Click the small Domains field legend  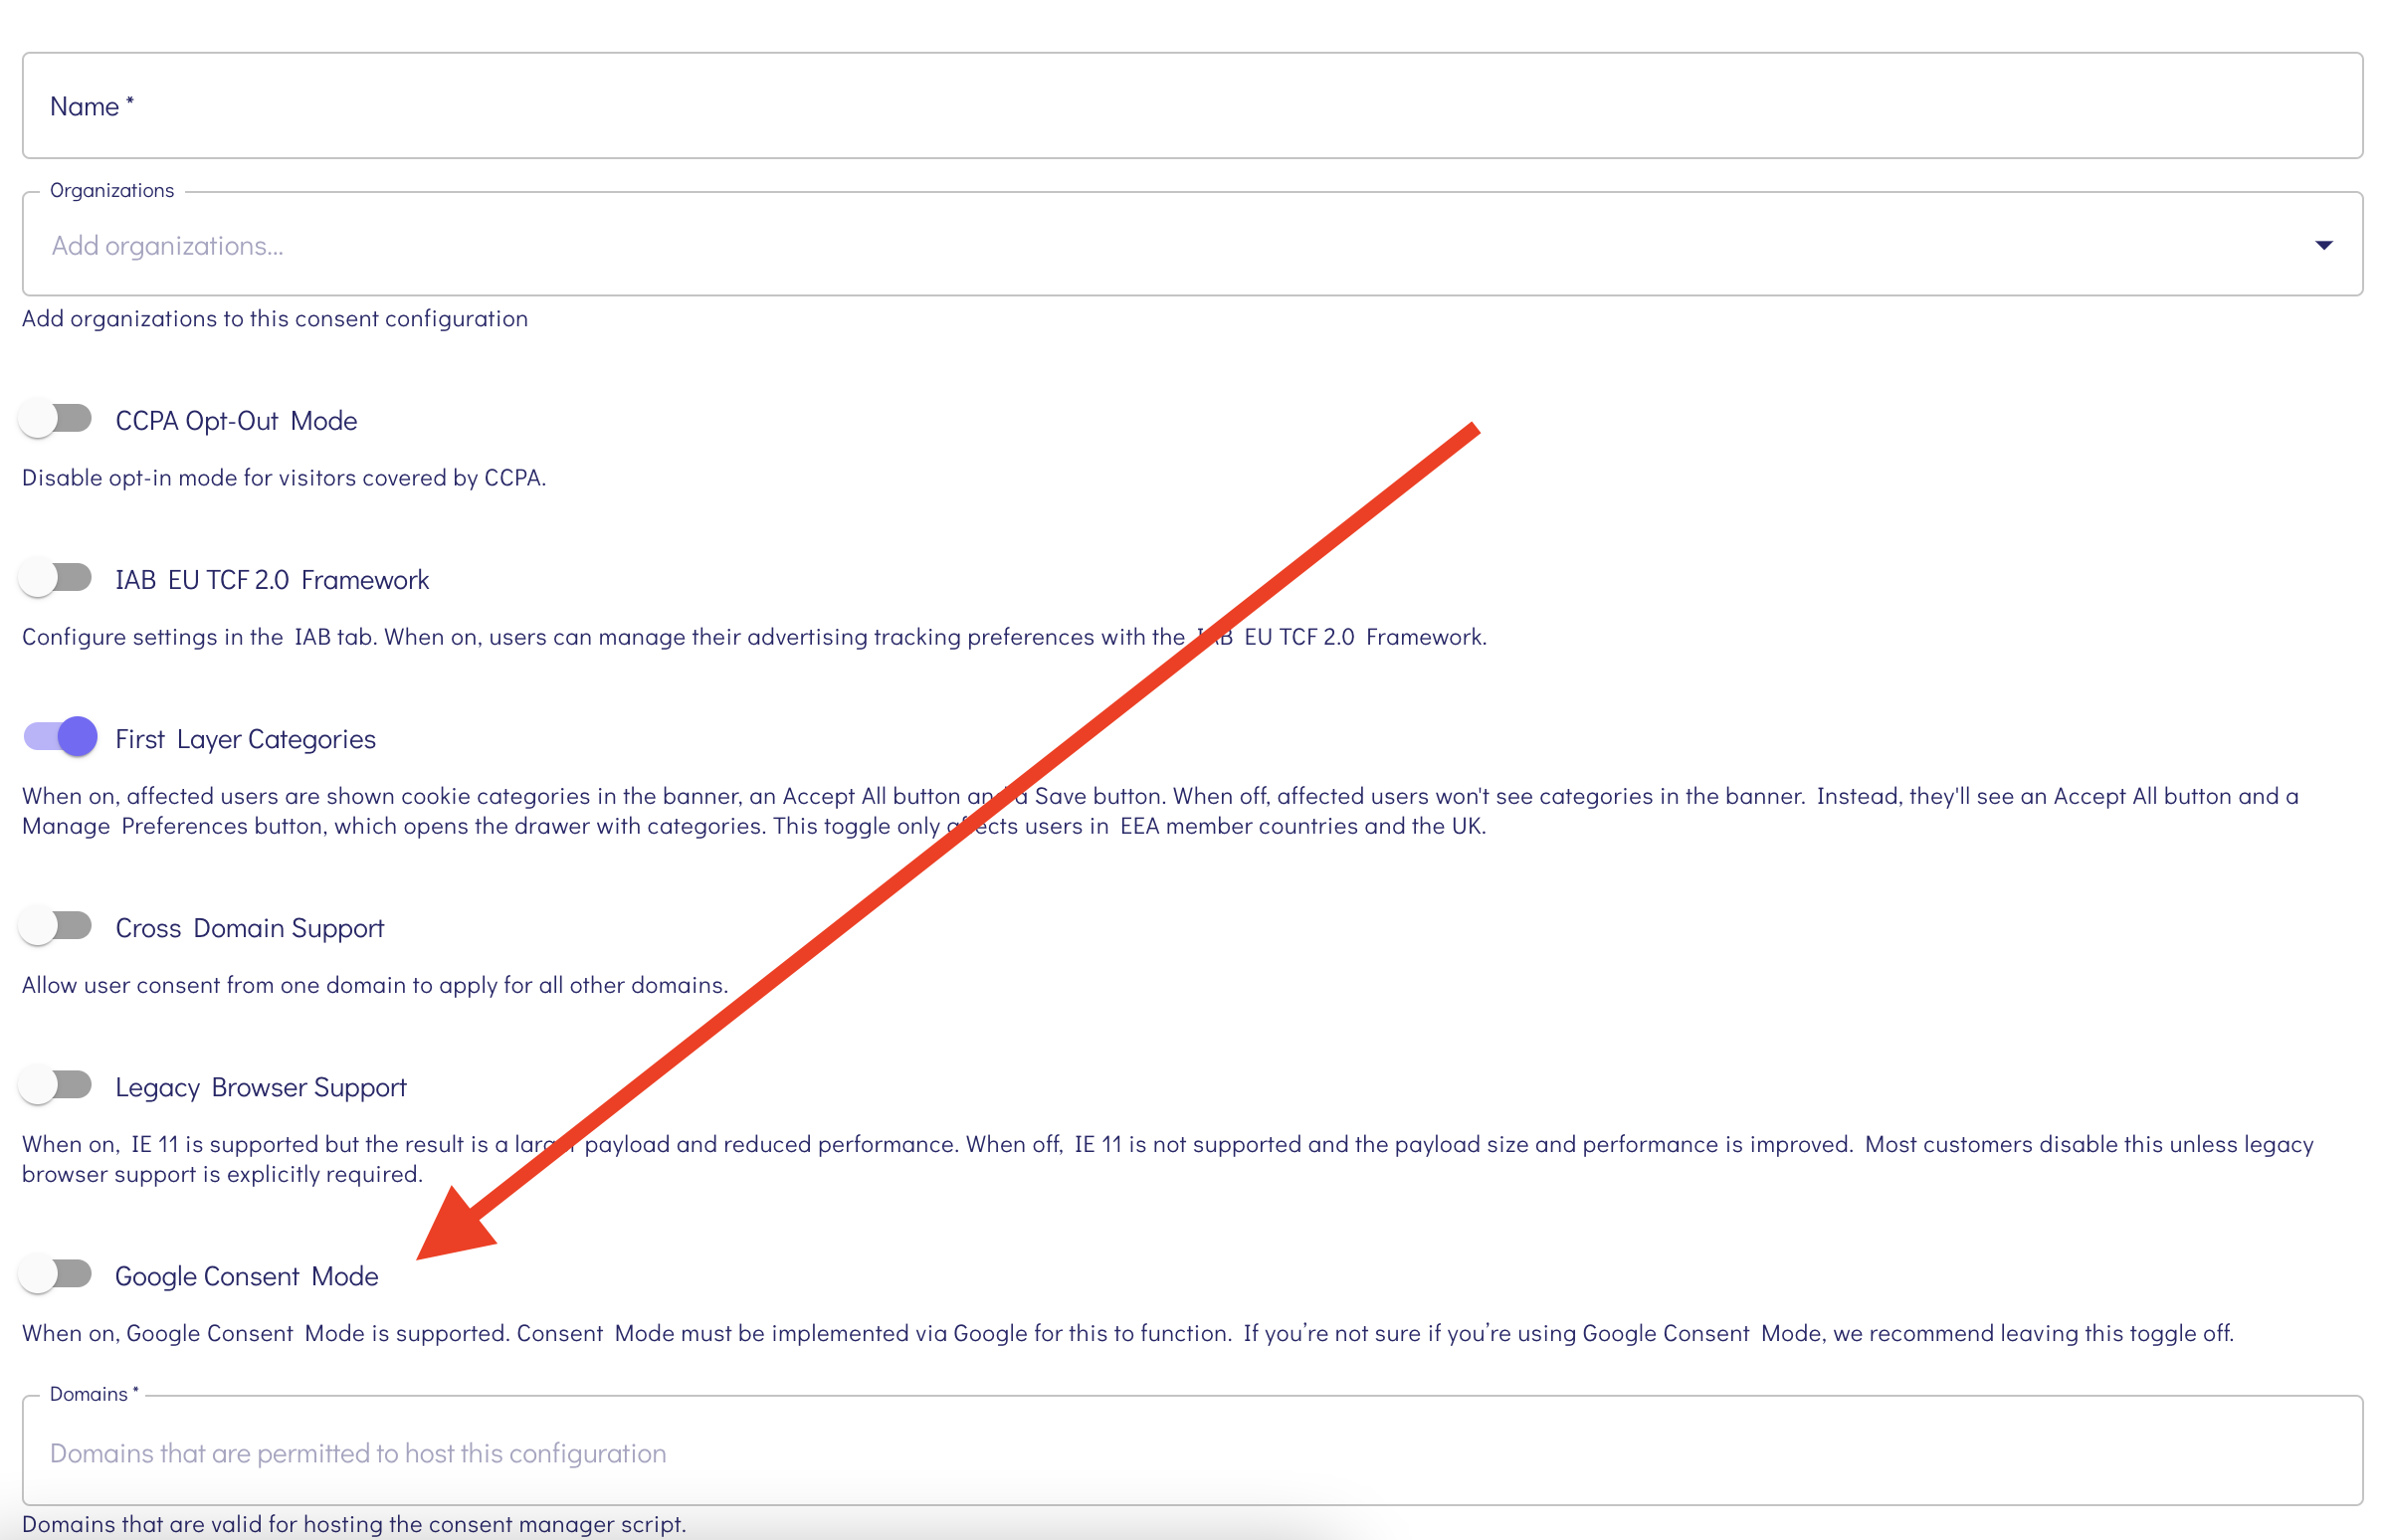click(93, 1393)
